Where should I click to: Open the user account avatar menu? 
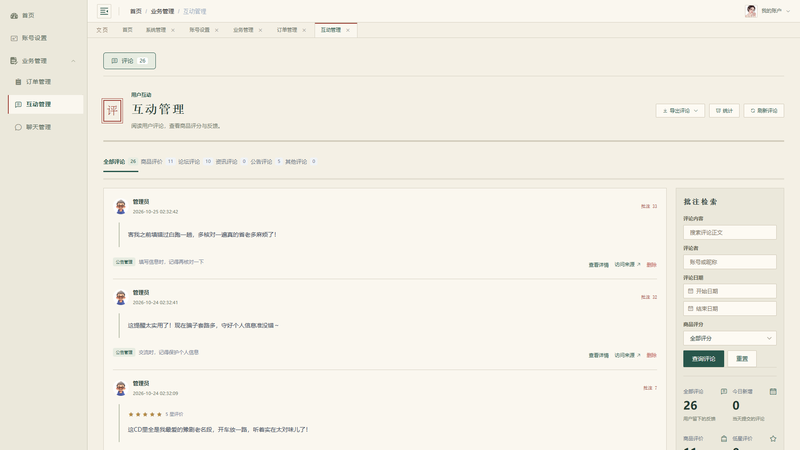pyautogui.click(x=751, y=11)
